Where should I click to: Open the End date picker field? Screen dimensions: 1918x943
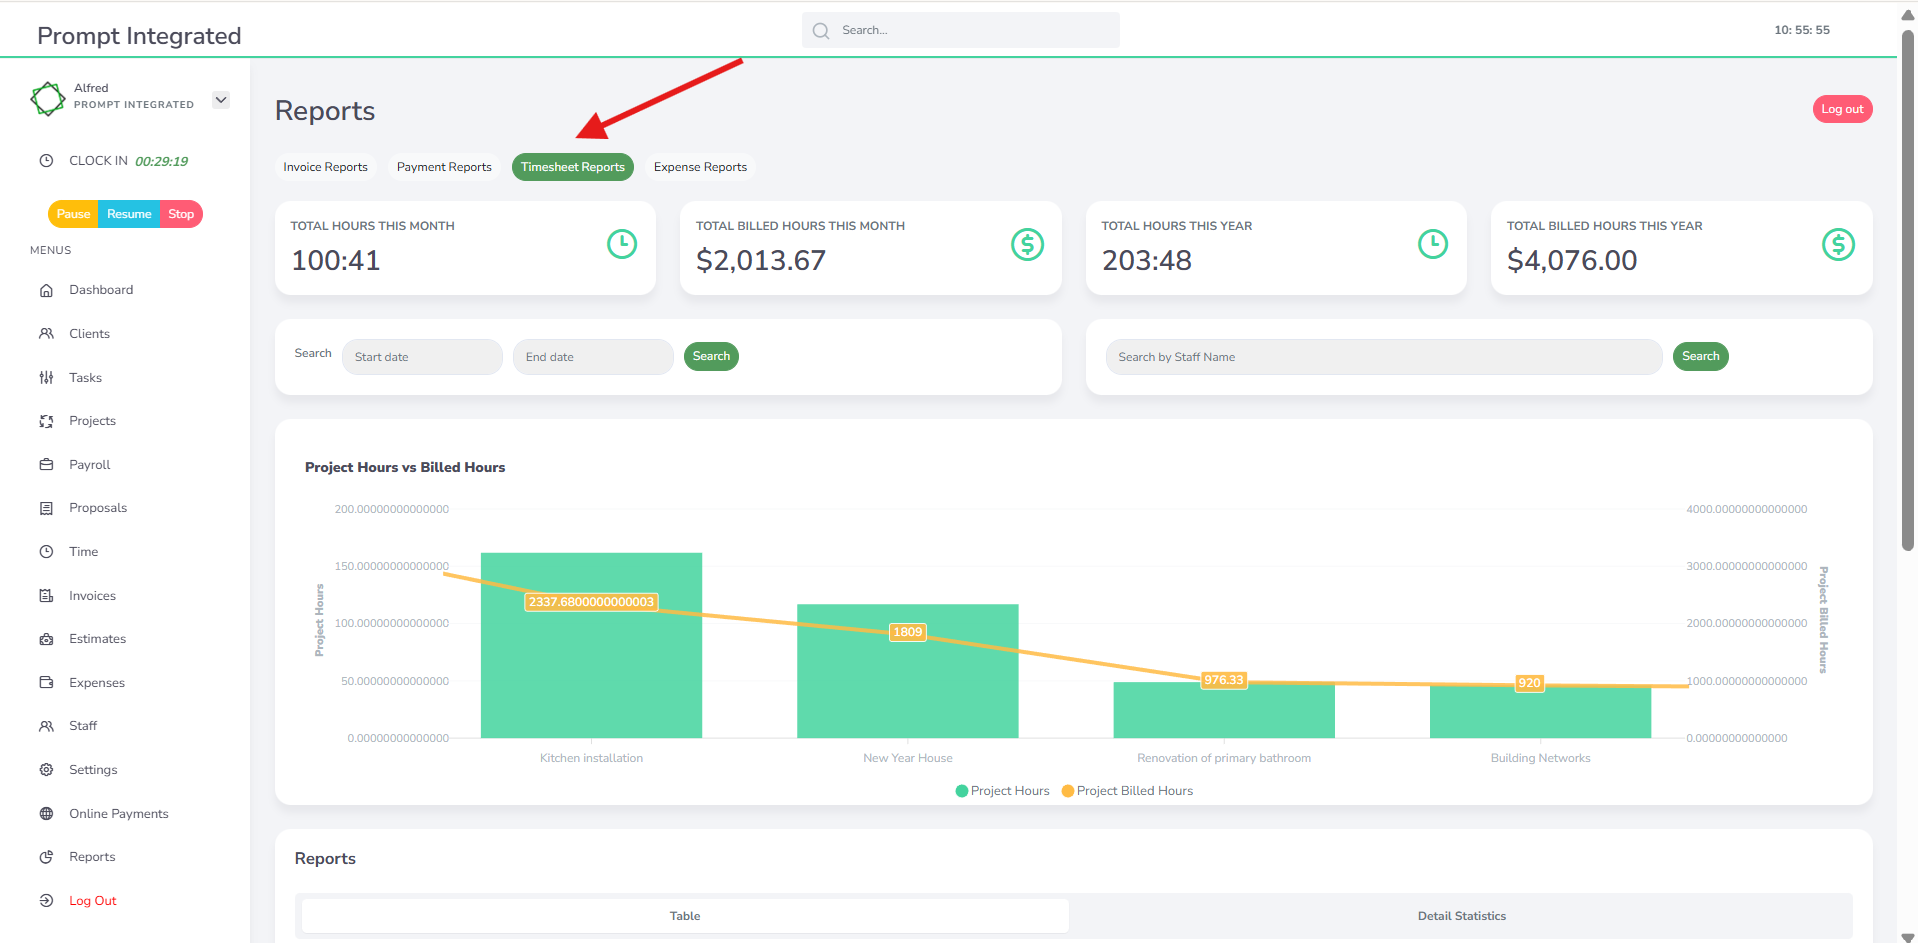[x=593, y=357]
